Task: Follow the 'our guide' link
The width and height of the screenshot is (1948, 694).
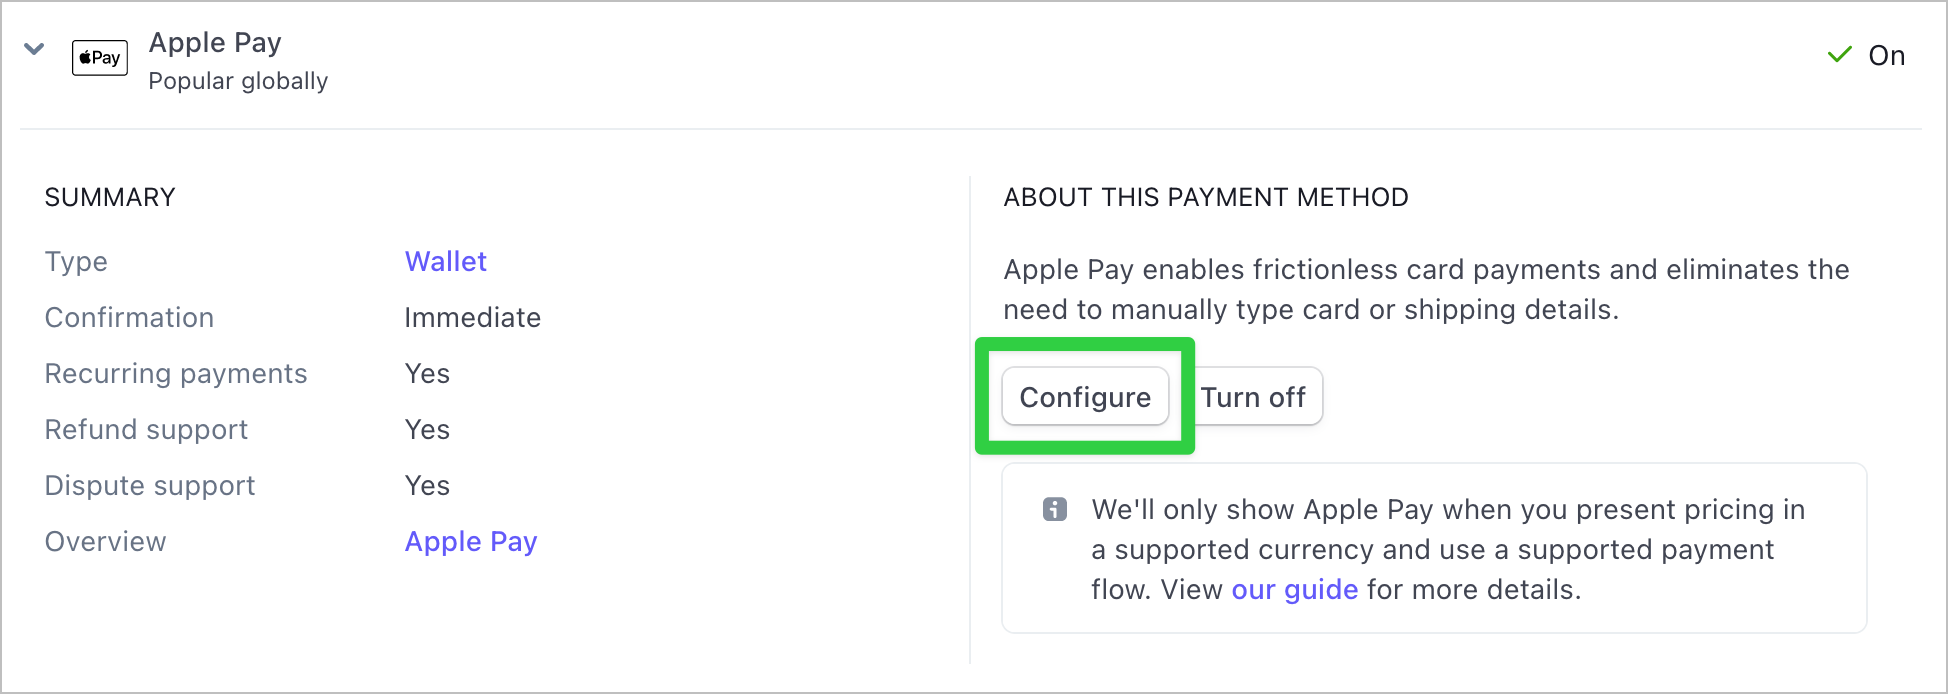Action: (1295, 590)
